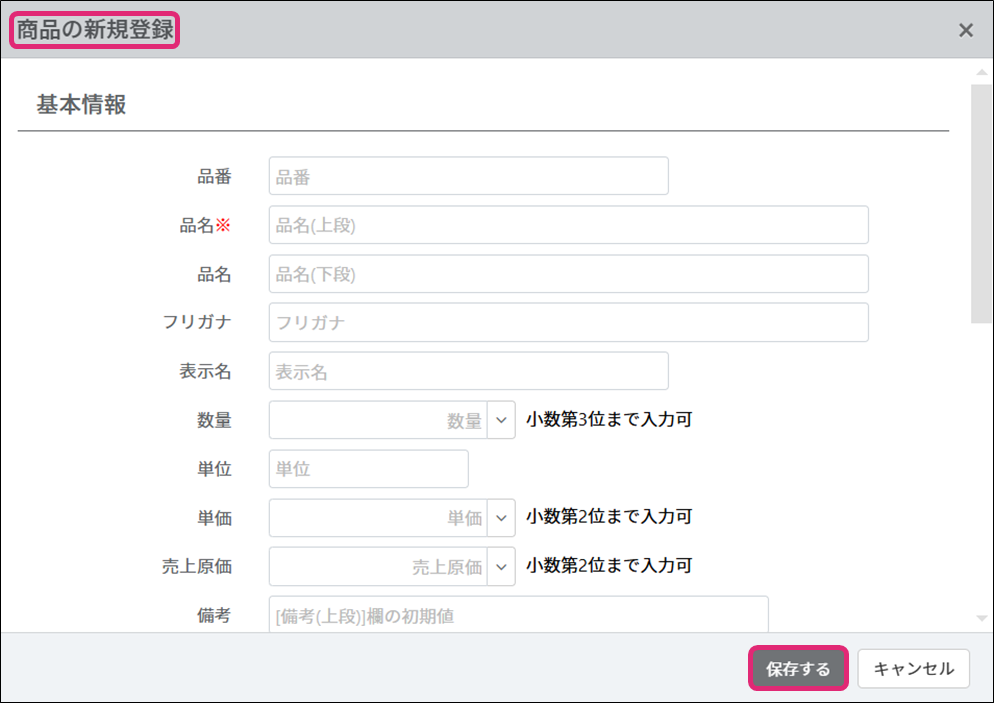Click the キャンセル button
The width and height of the screenshot is (994, 703).
pos(913,668)
